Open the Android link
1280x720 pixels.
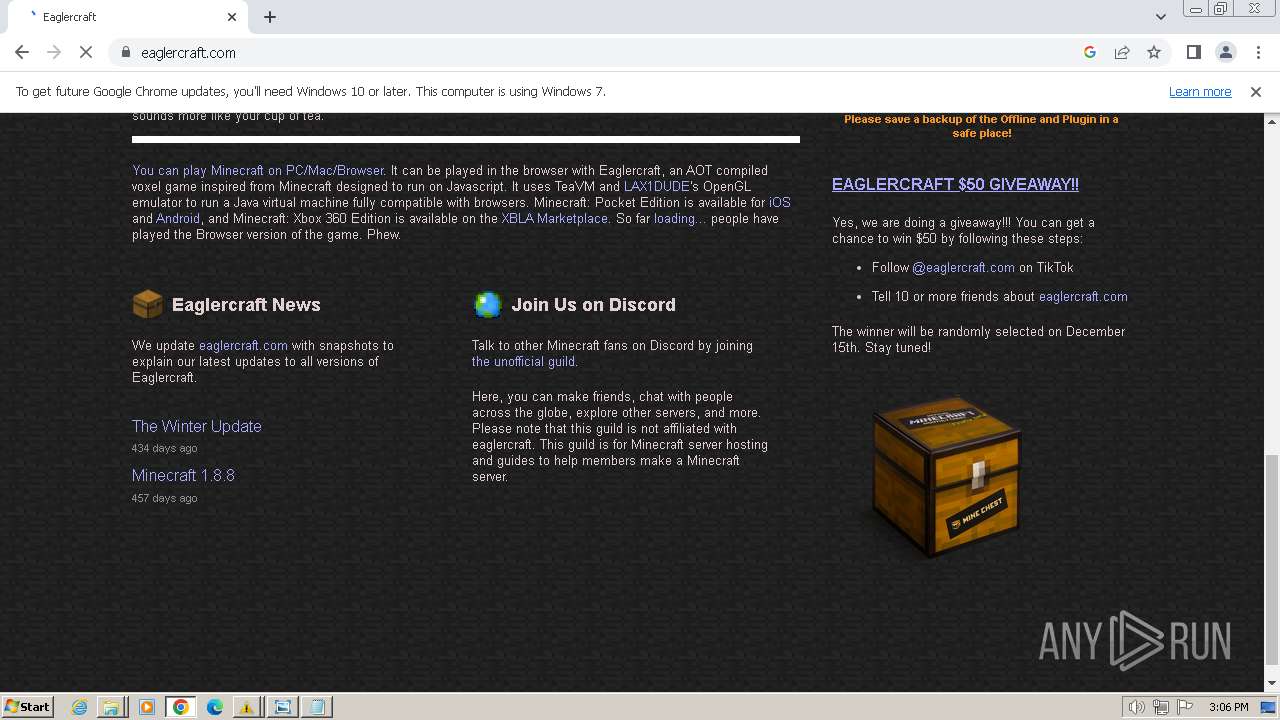[x=178, y=218]
